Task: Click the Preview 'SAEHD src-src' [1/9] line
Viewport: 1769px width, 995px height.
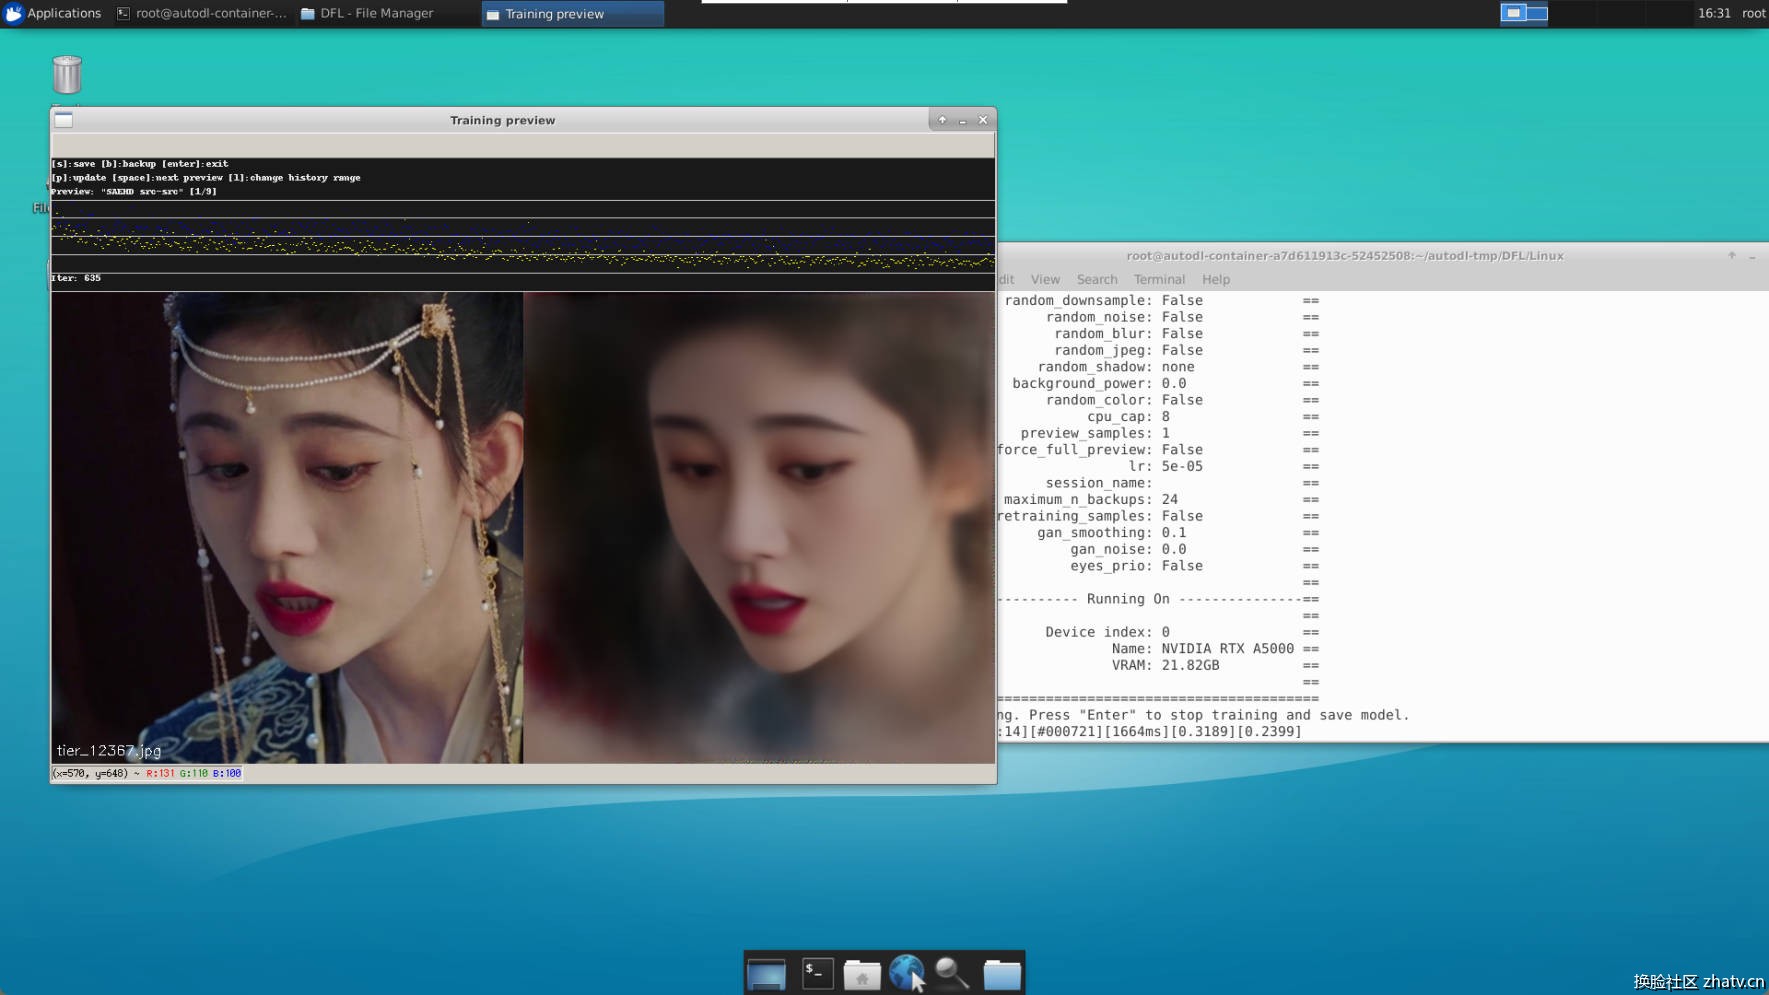Action: coord(134,191)
